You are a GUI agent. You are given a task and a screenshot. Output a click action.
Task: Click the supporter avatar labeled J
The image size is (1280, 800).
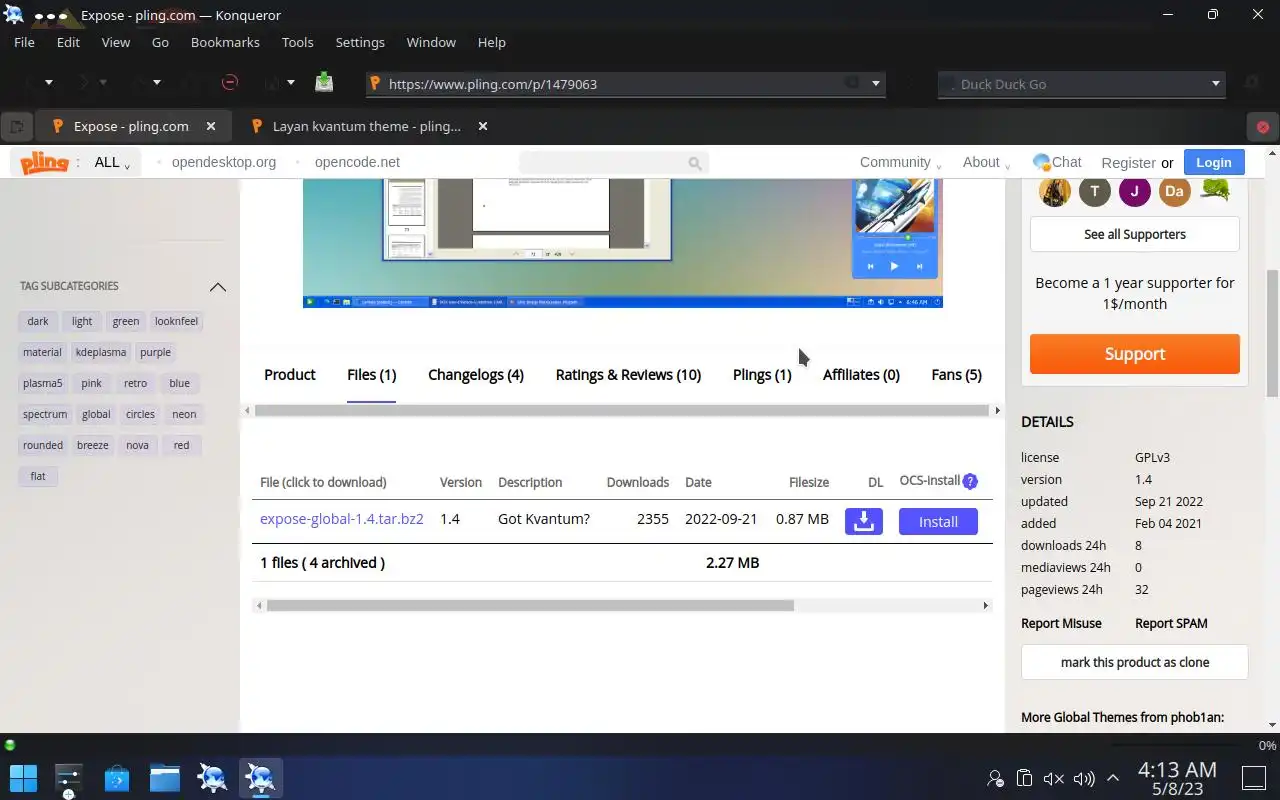click(x=1135, y=191)
